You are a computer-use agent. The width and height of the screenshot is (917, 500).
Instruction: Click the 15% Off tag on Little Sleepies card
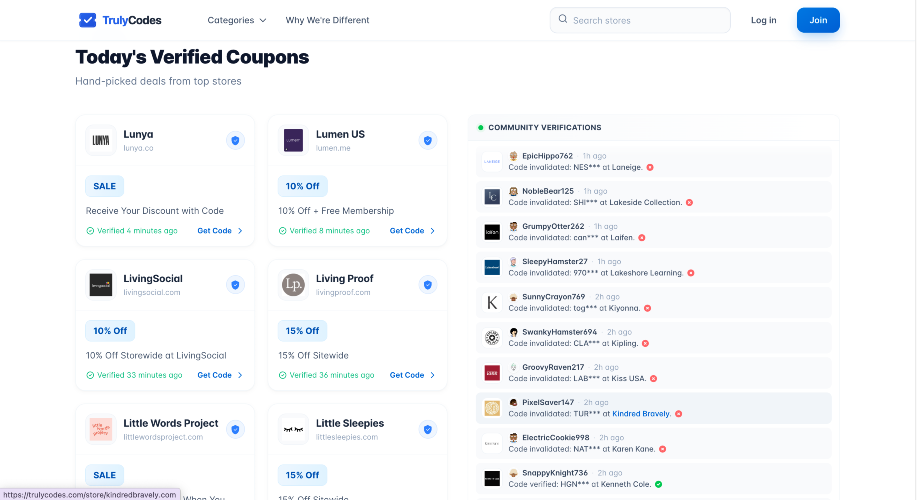[302, 475]
